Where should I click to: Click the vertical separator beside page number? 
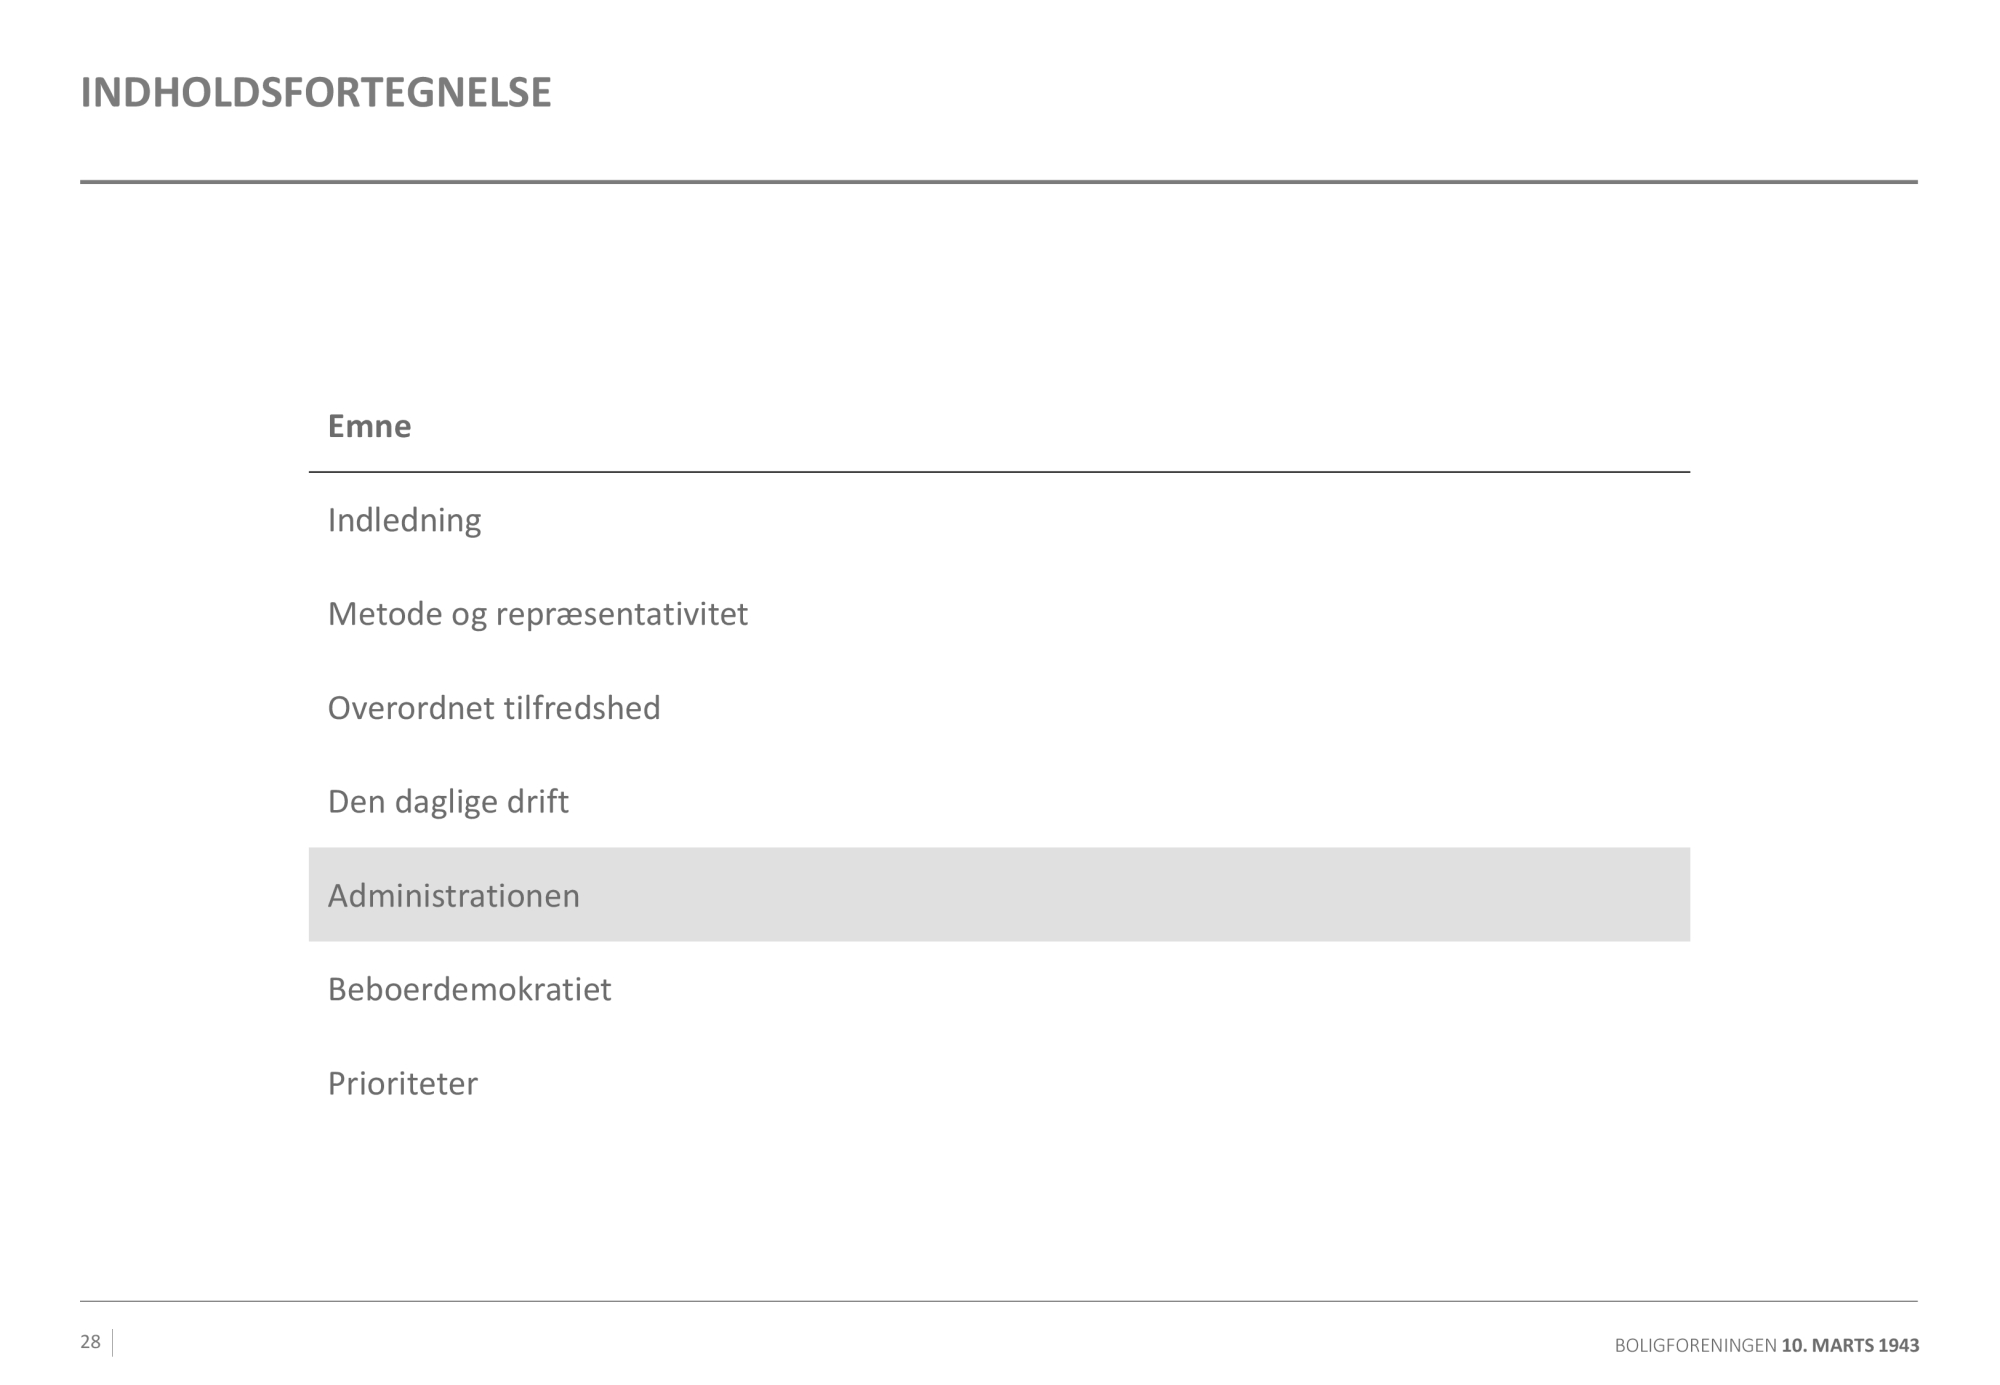point(113,1343)
